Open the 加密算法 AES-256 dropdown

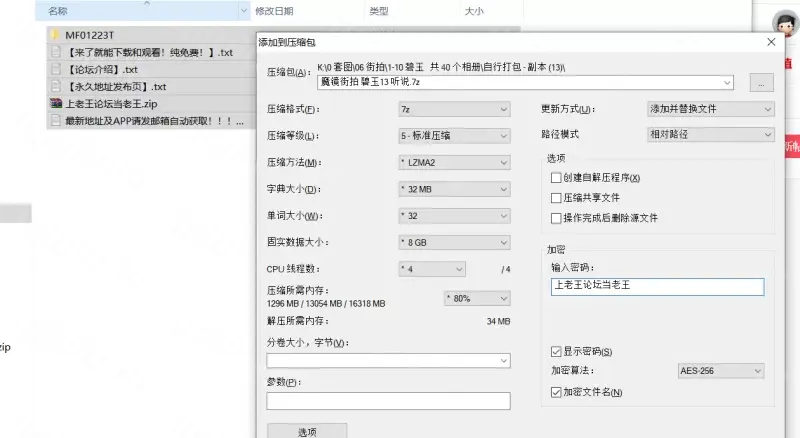click(x=721, y=371)
